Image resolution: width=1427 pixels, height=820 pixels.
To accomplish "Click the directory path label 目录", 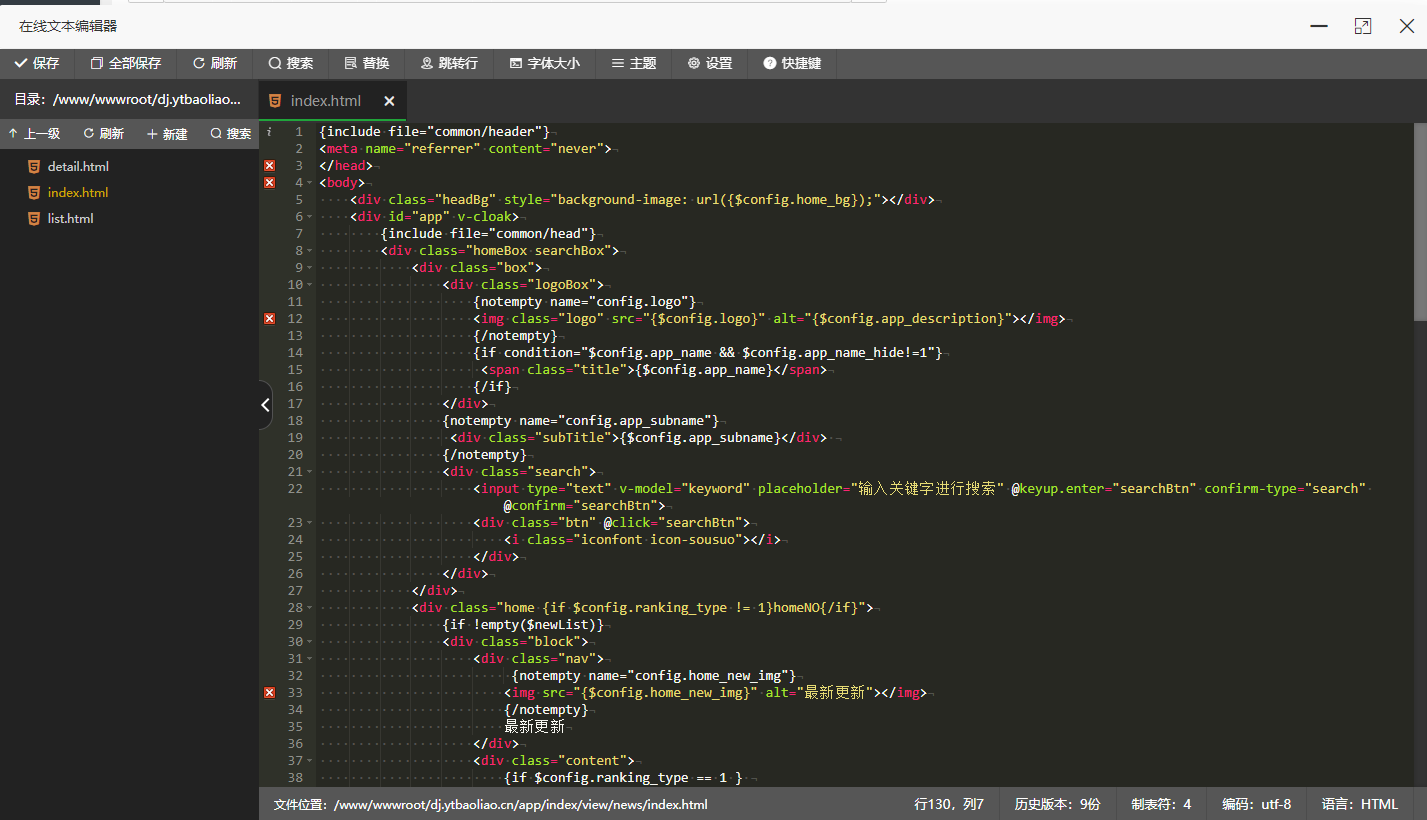I will pos(127,100).
